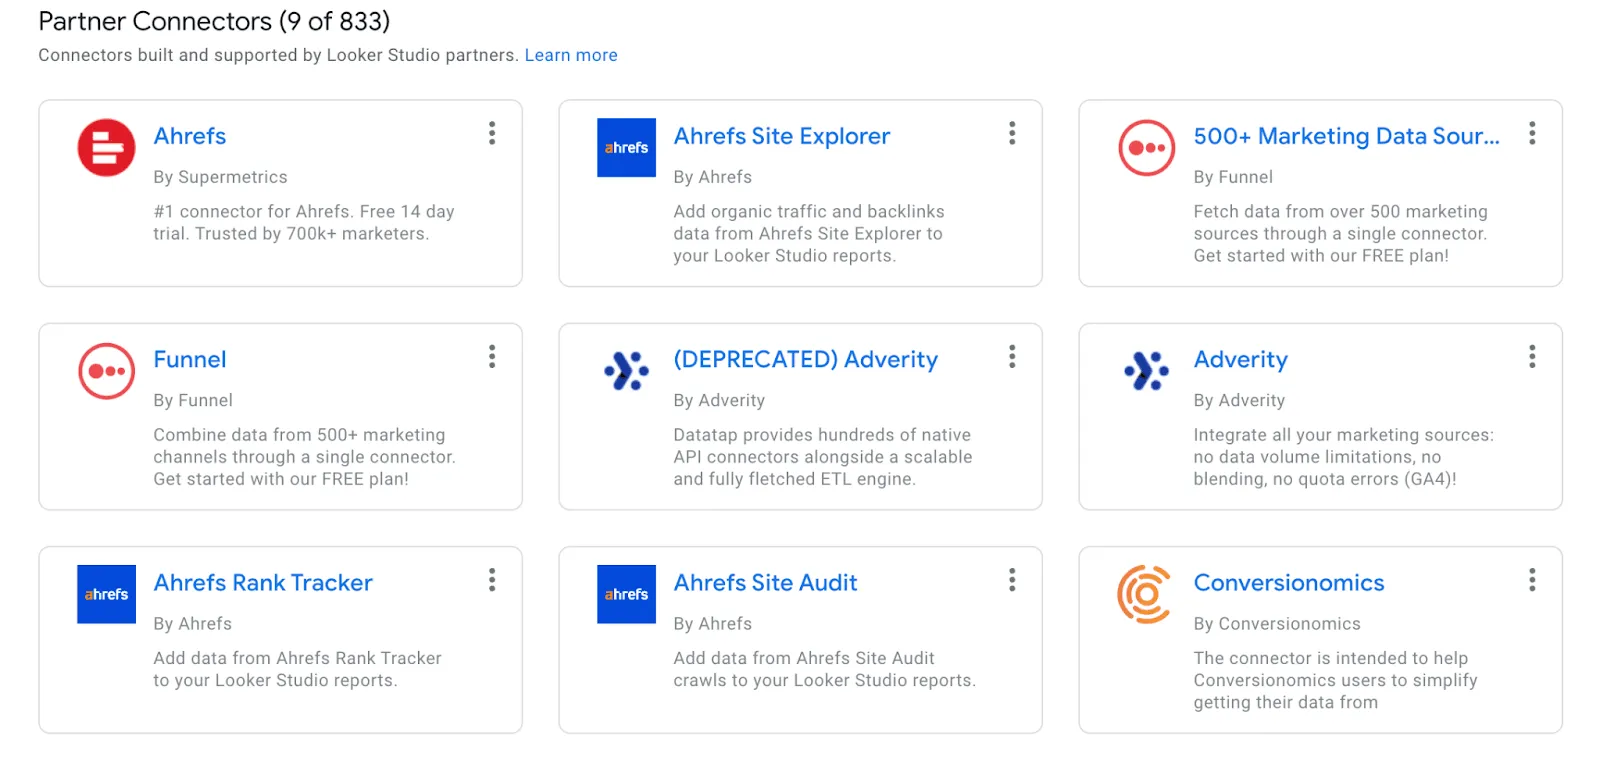Click the Partner Connectors heading
Viewport: 1600px width, 761px height.
click(213, 21)
